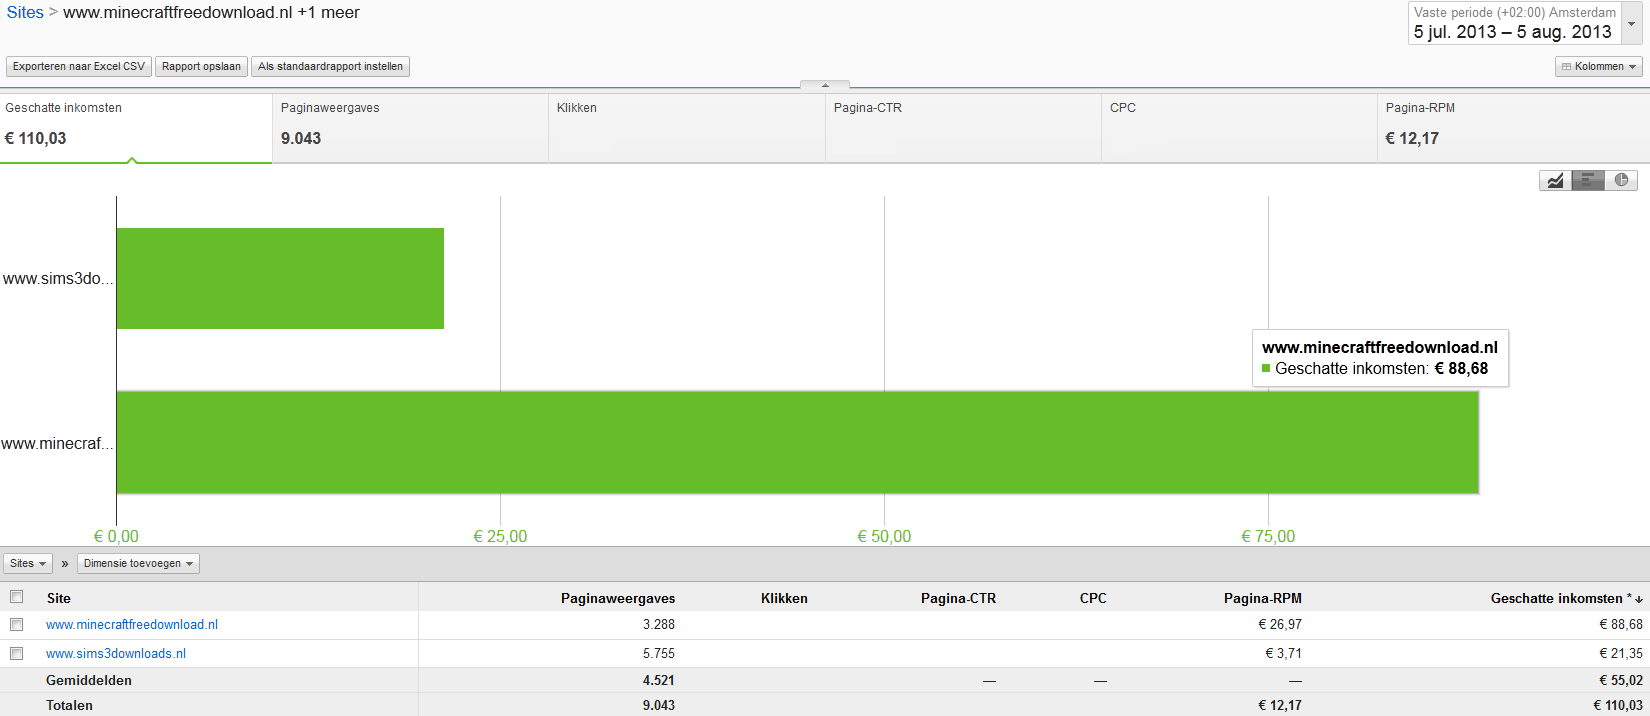Sort table by Paginaweergaves column header

point(618,598)
